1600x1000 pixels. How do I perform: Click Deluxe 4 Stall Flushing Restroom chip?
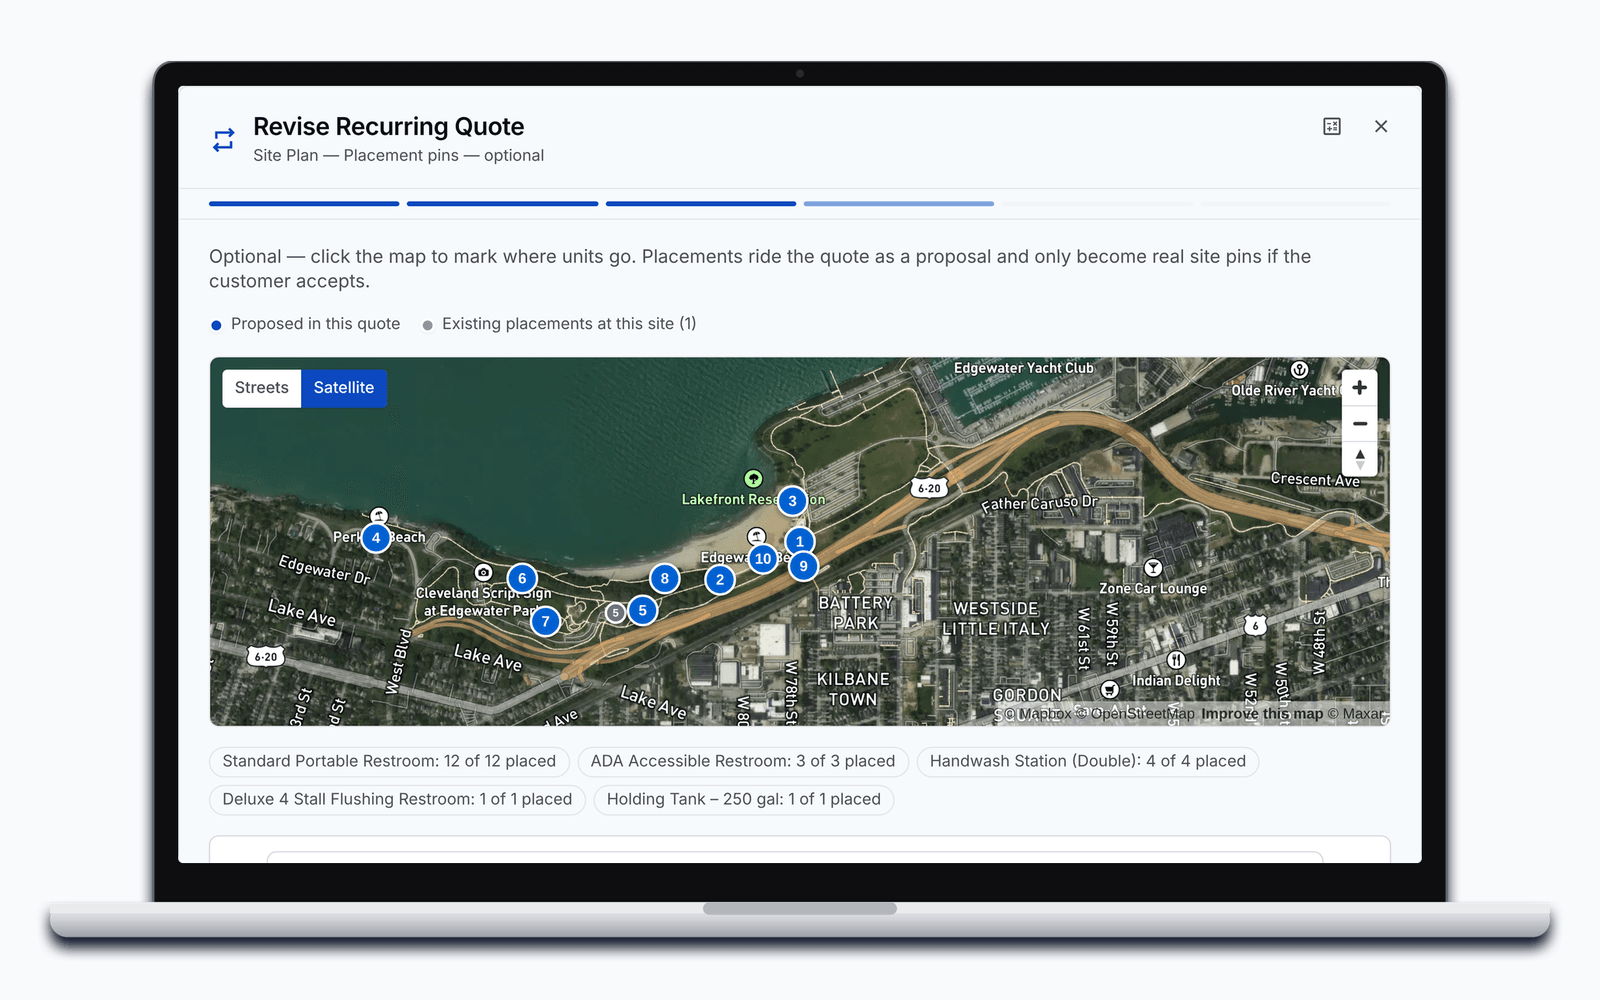397,800
